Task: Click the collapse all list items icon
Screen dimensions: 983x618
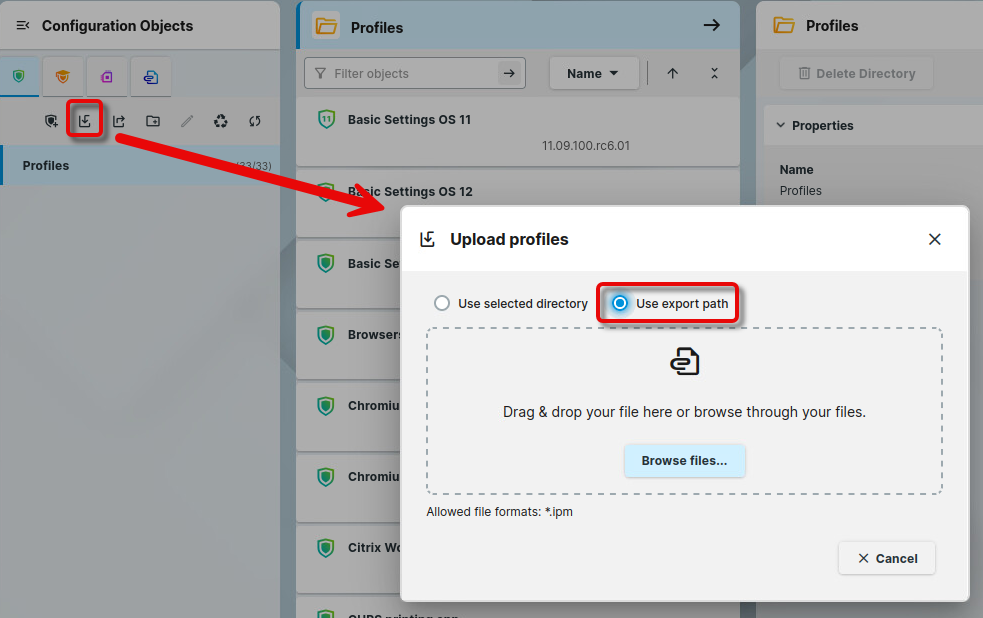Action: coord(714,73)
